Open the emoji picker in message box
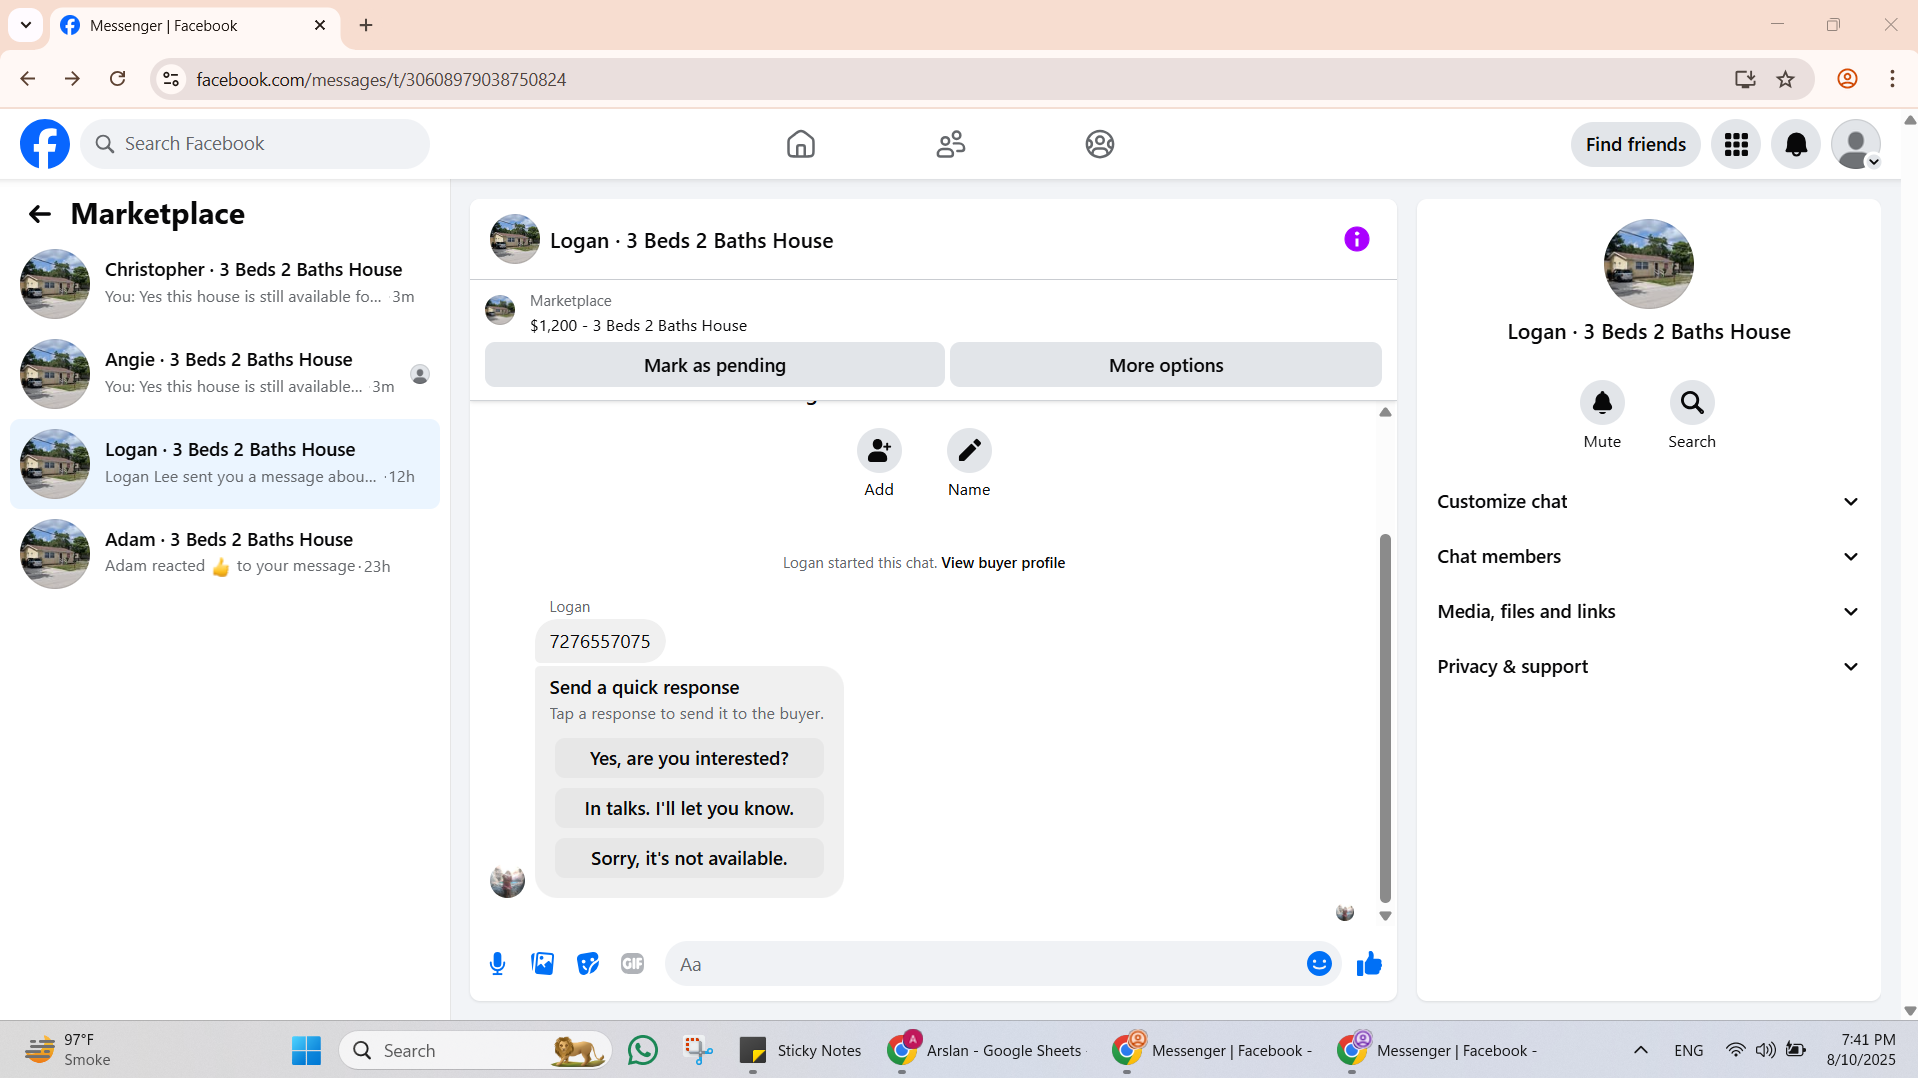This screenshot has height=1078, width=1918. click(x=1319, y=964)
